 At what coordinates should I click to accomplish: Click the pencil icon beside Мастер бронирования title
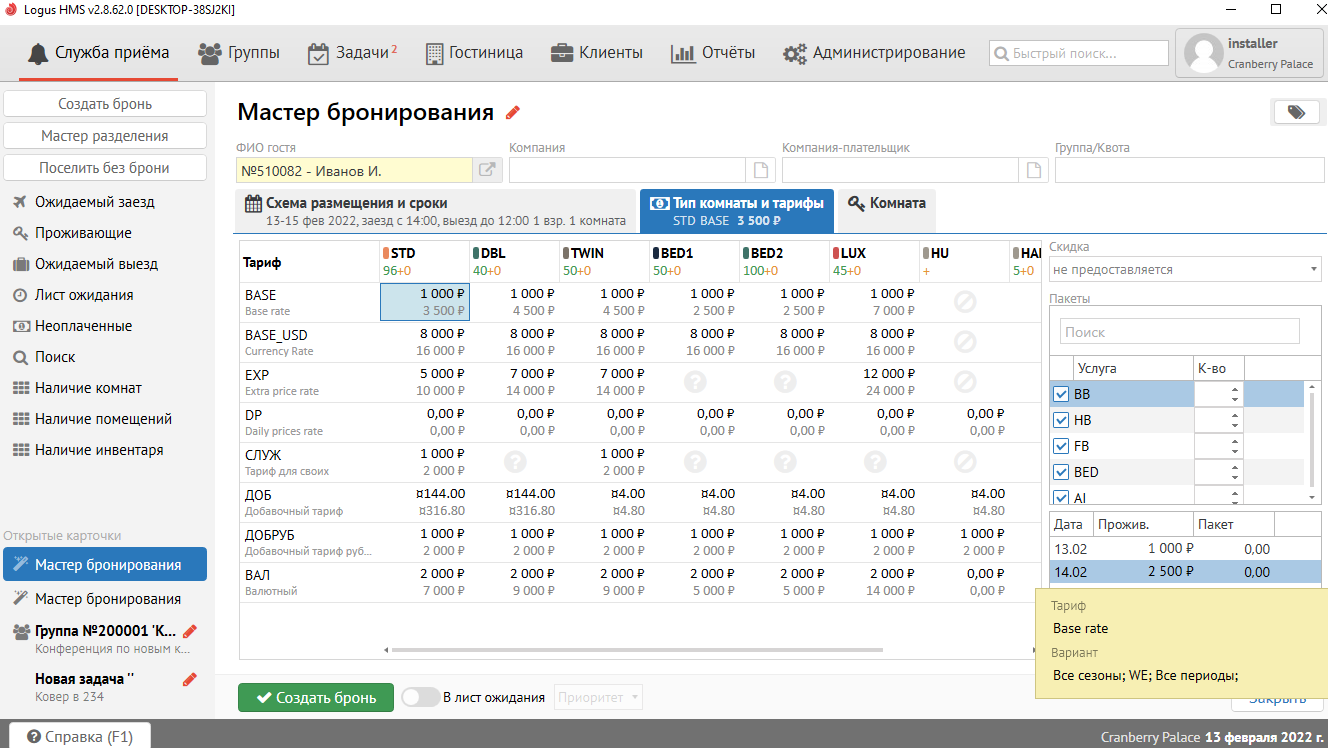pyautogui.click(x=513, y=112)
